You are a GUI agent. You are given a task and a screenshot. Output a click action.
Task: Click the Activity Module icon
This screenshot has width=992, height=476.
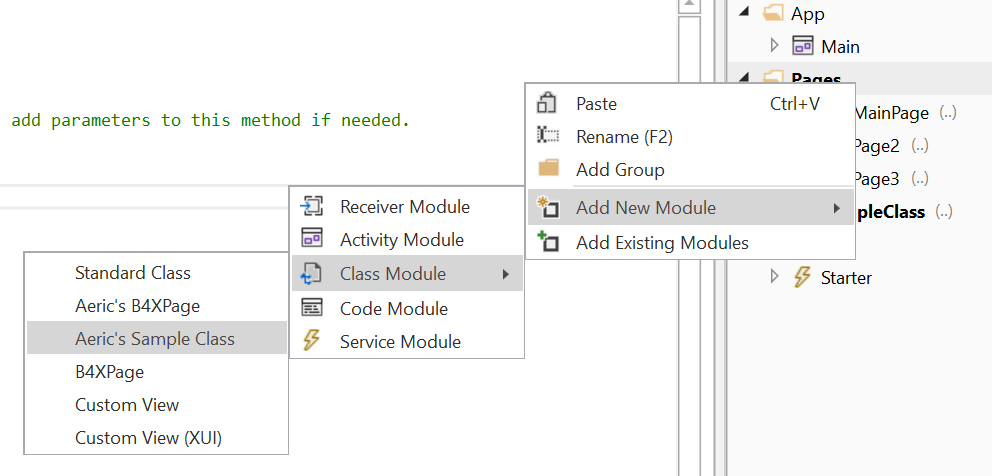[312, 239]
